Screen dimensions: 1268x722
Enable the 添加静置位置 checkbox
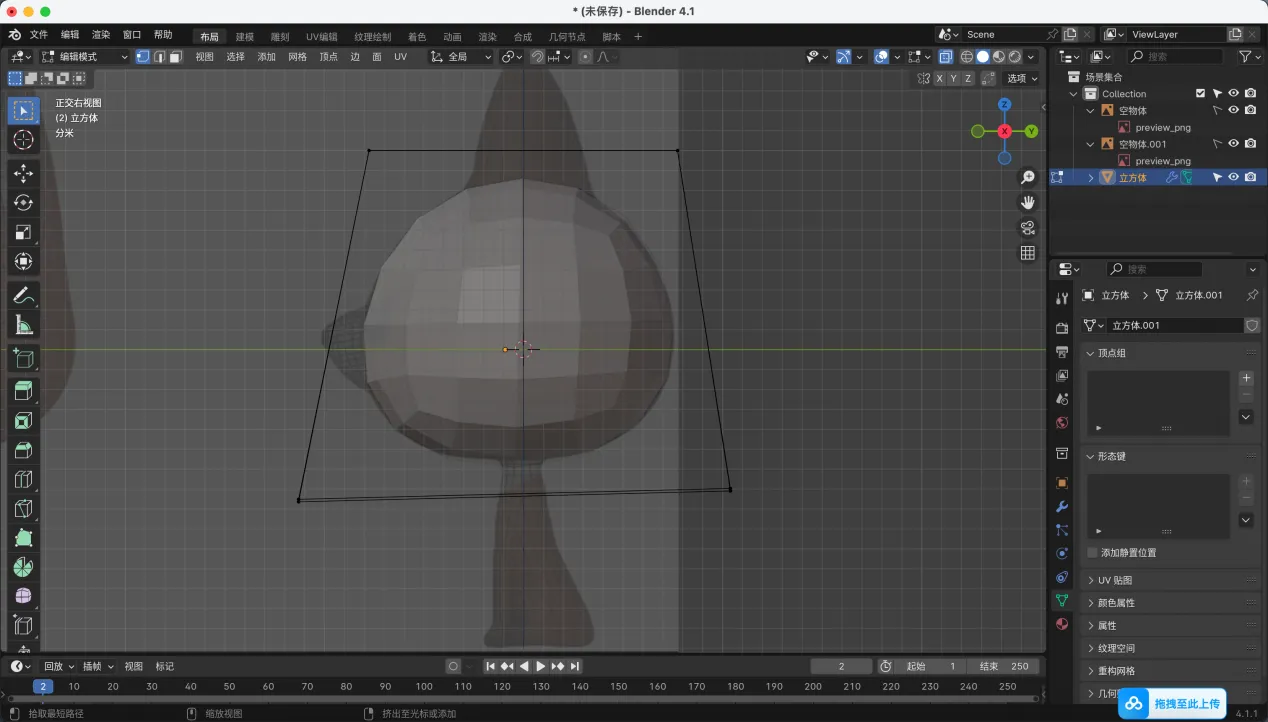[1092, 552]
